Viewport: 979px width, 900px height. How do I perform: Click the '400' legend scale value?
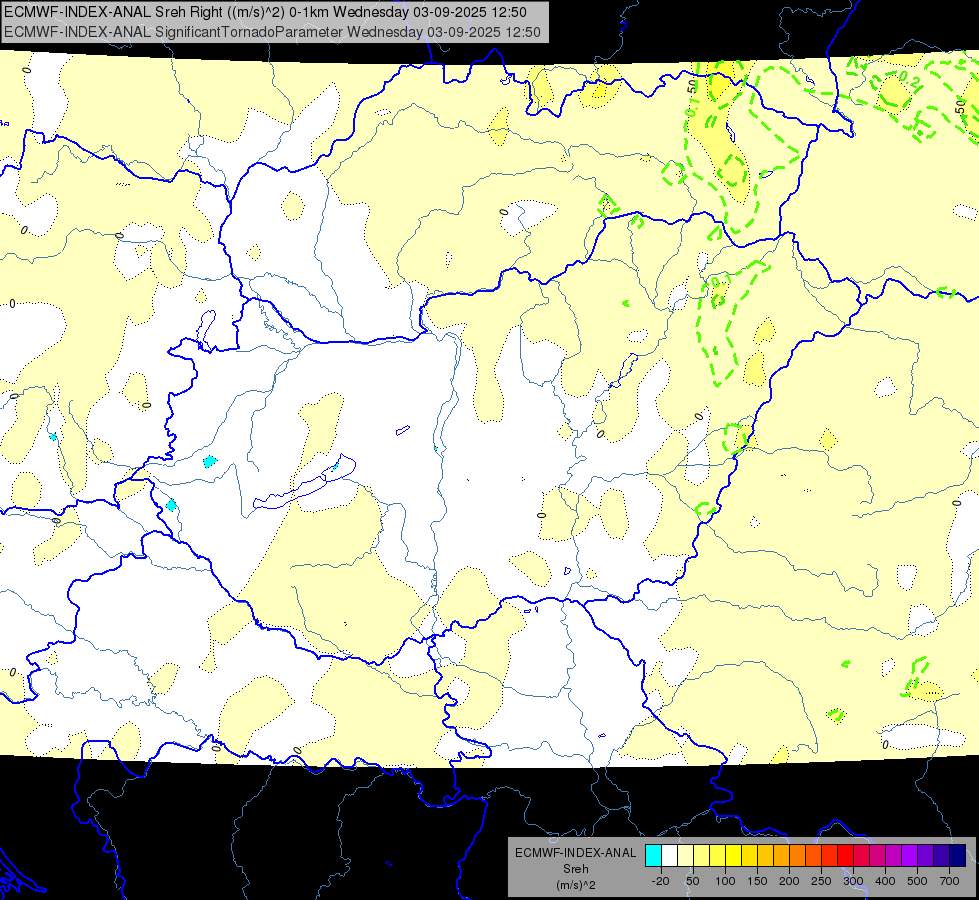[x=885, y=881]
